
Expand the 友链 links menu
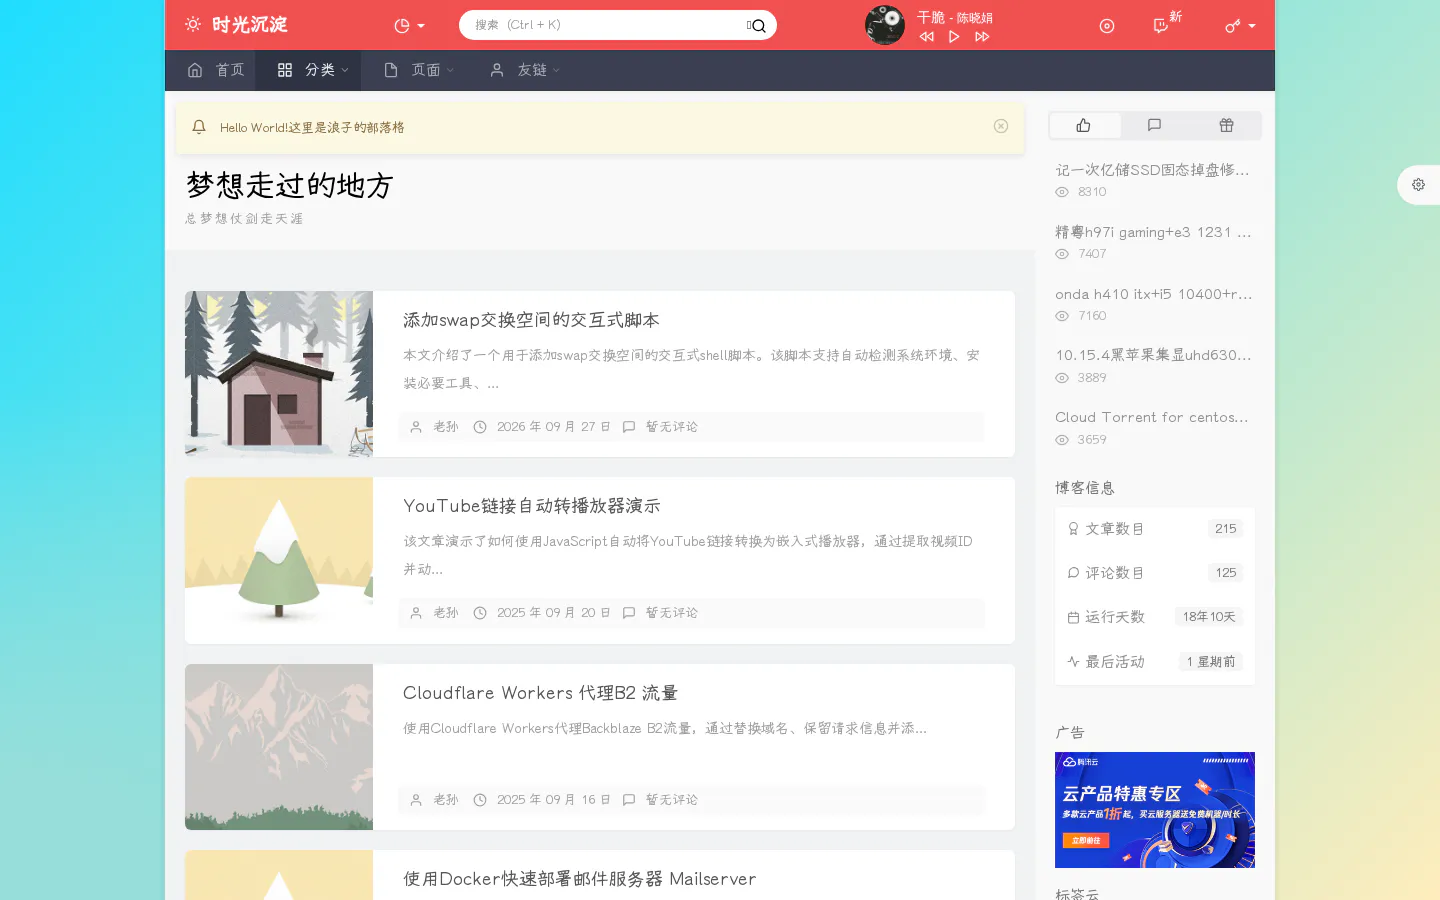[x=525, y=70]
